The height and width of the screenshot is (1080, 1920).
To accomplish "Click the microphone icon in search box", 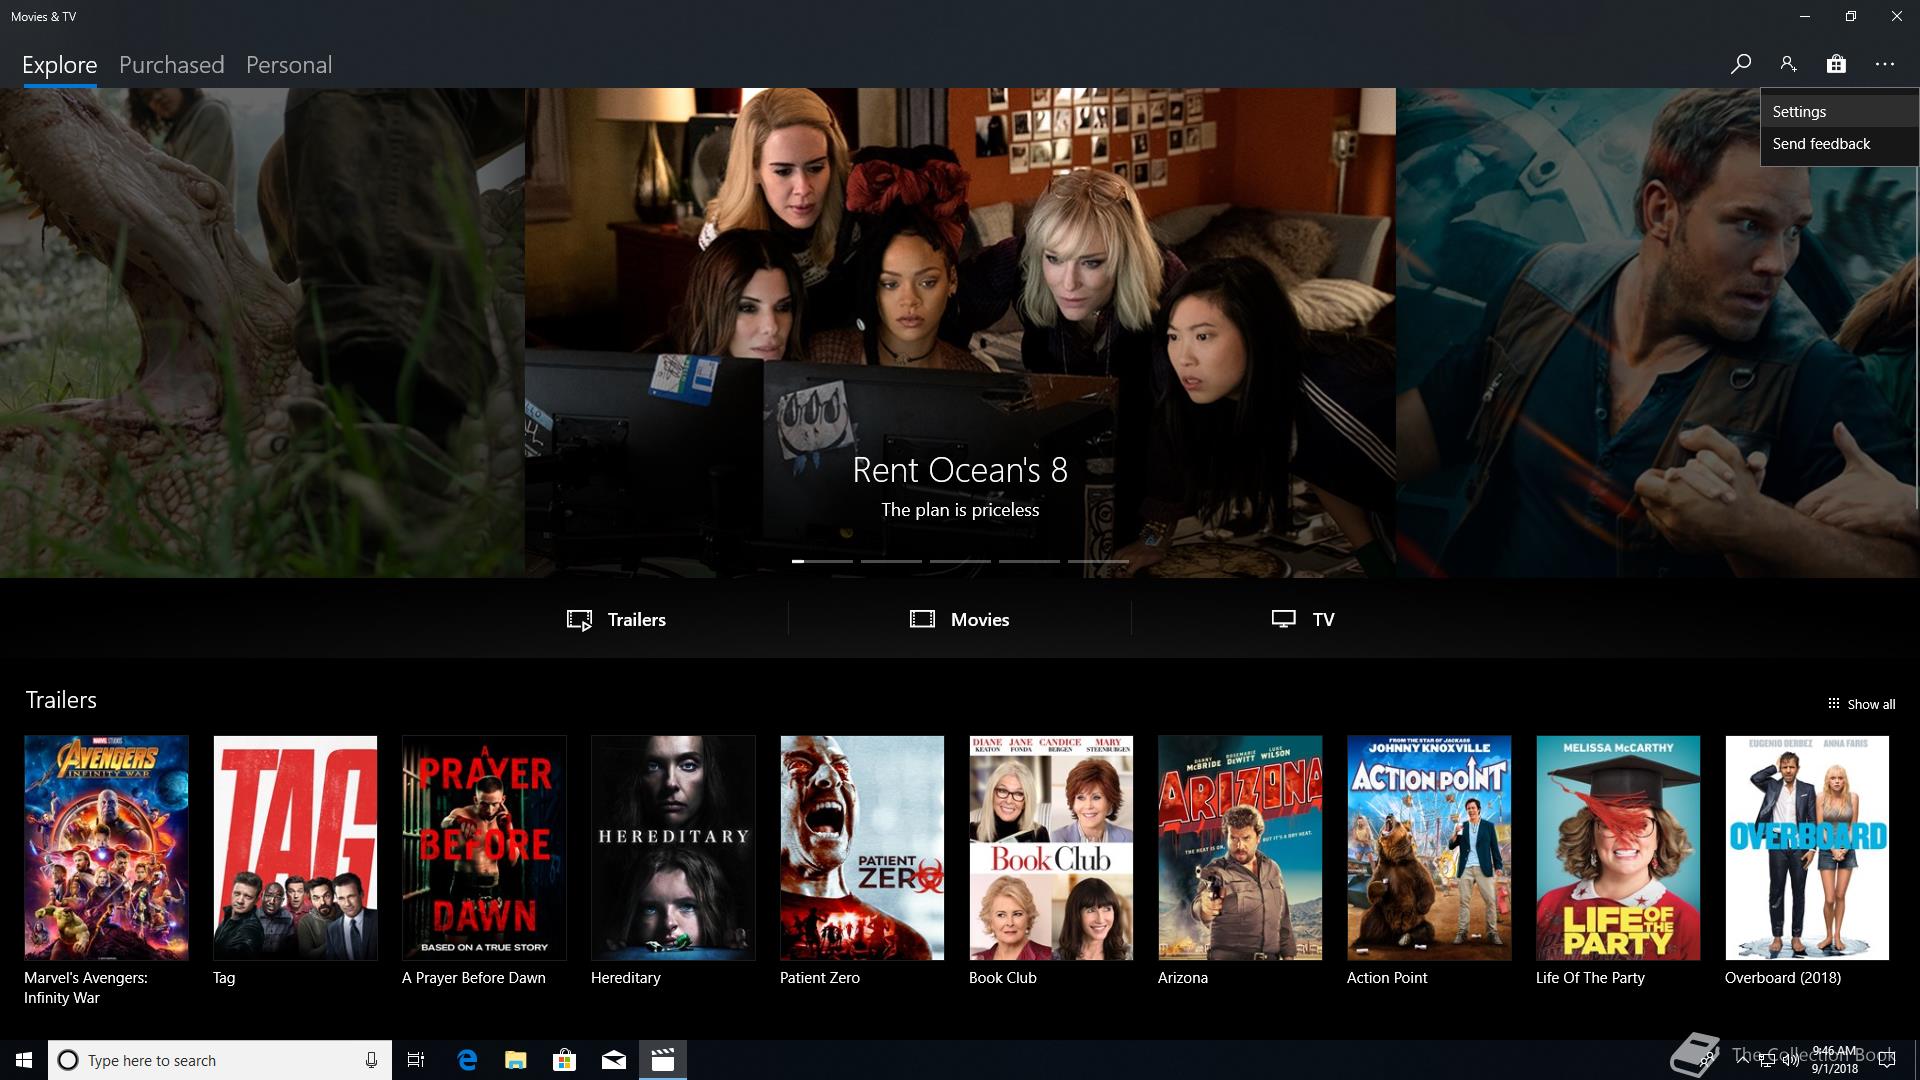I will coord(371,1060).
